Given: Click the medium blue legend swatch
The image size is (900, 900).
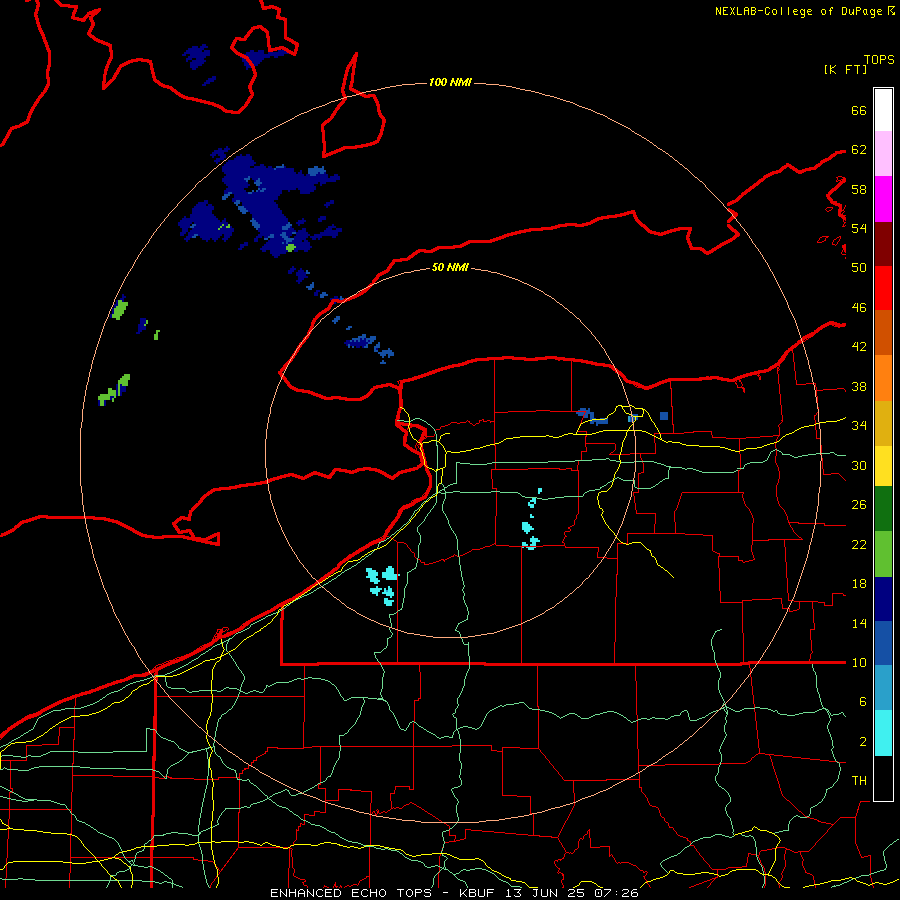Looking at the screenshot, I should [883, 643].
